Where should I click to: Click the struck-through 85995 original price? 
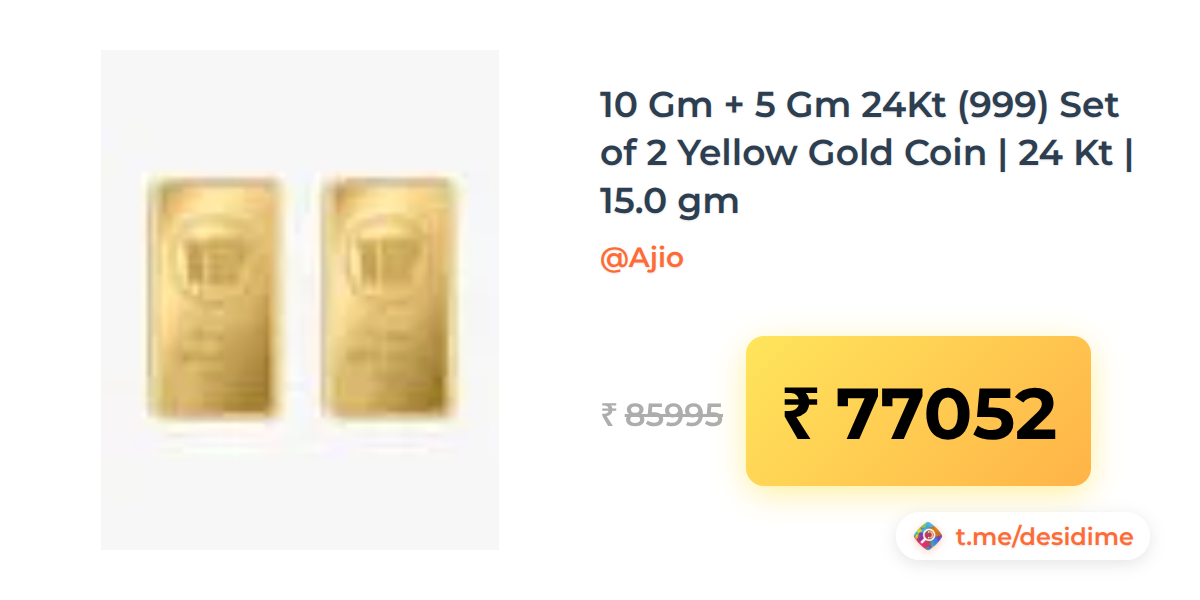674,414
